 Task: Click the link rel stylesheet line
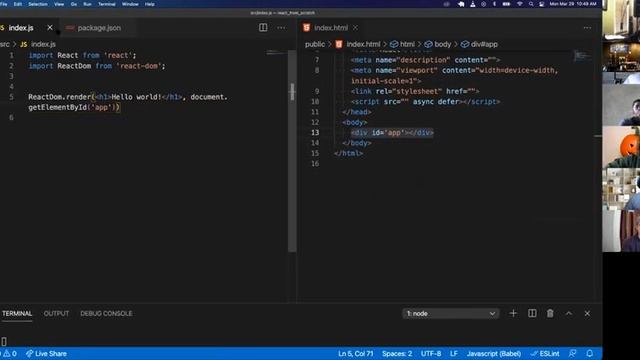click(x=415, y=91)
